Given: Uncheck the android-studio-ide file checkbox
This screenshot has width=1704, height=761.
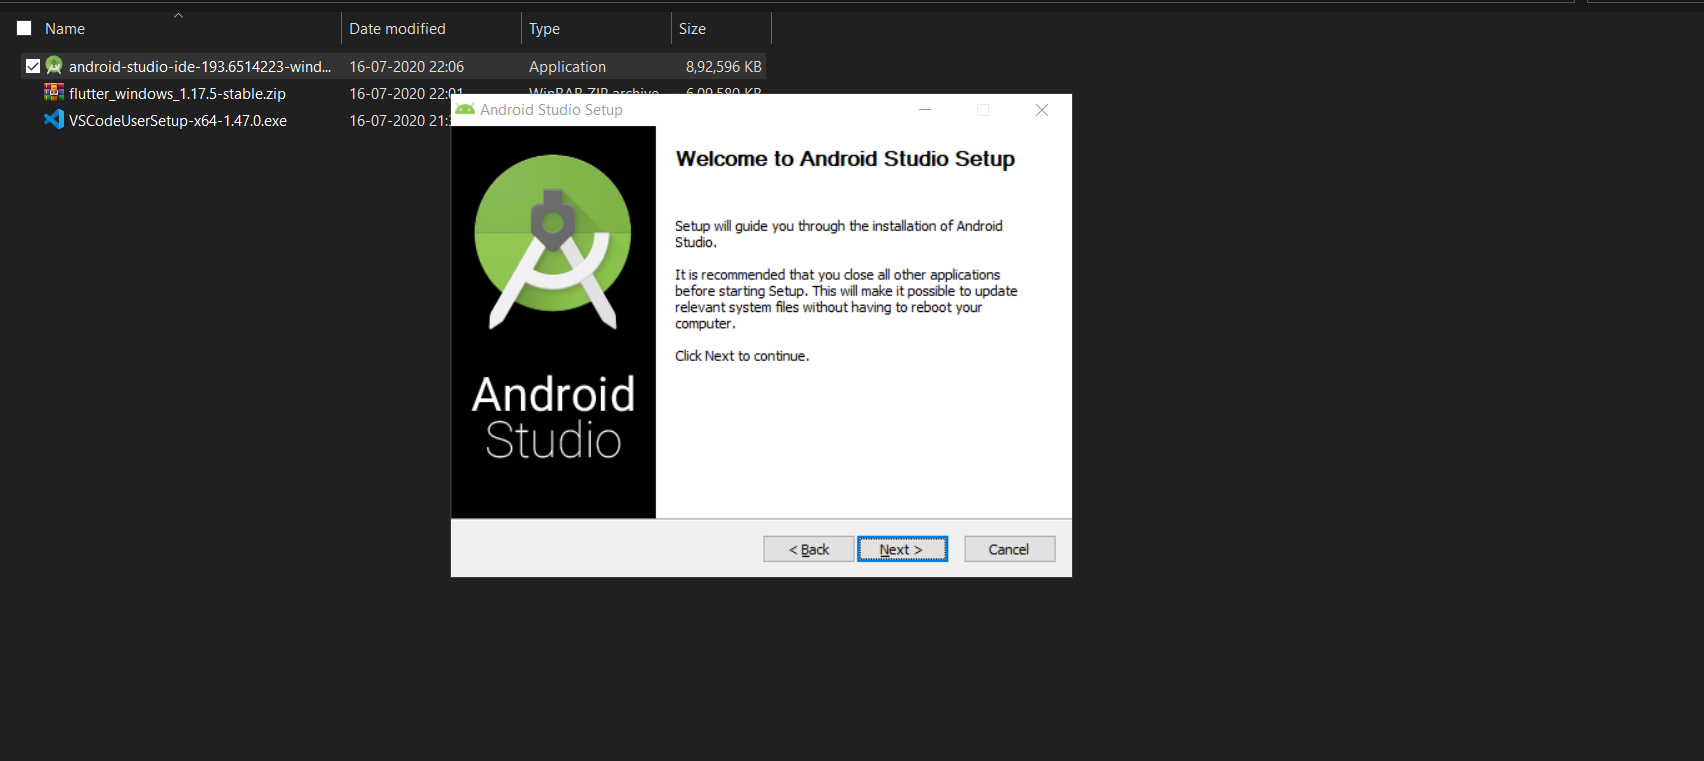Looking at the screenshot, I should tap(33, 66).
